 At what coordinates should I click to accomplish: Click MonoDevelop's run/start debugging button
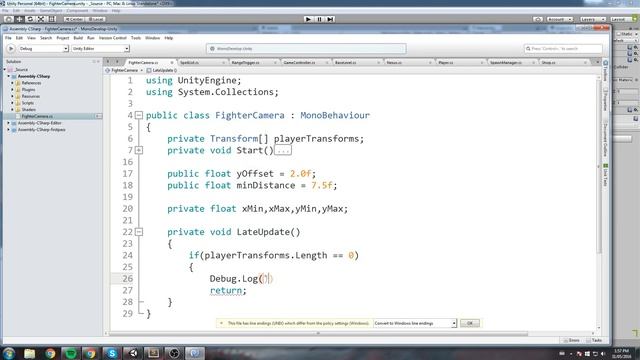click(x=11, y=49)
